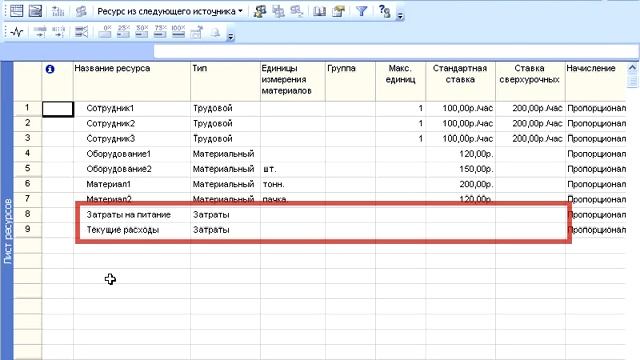Select the 'Ставка сверхурочных' column header

click(530, 81)
